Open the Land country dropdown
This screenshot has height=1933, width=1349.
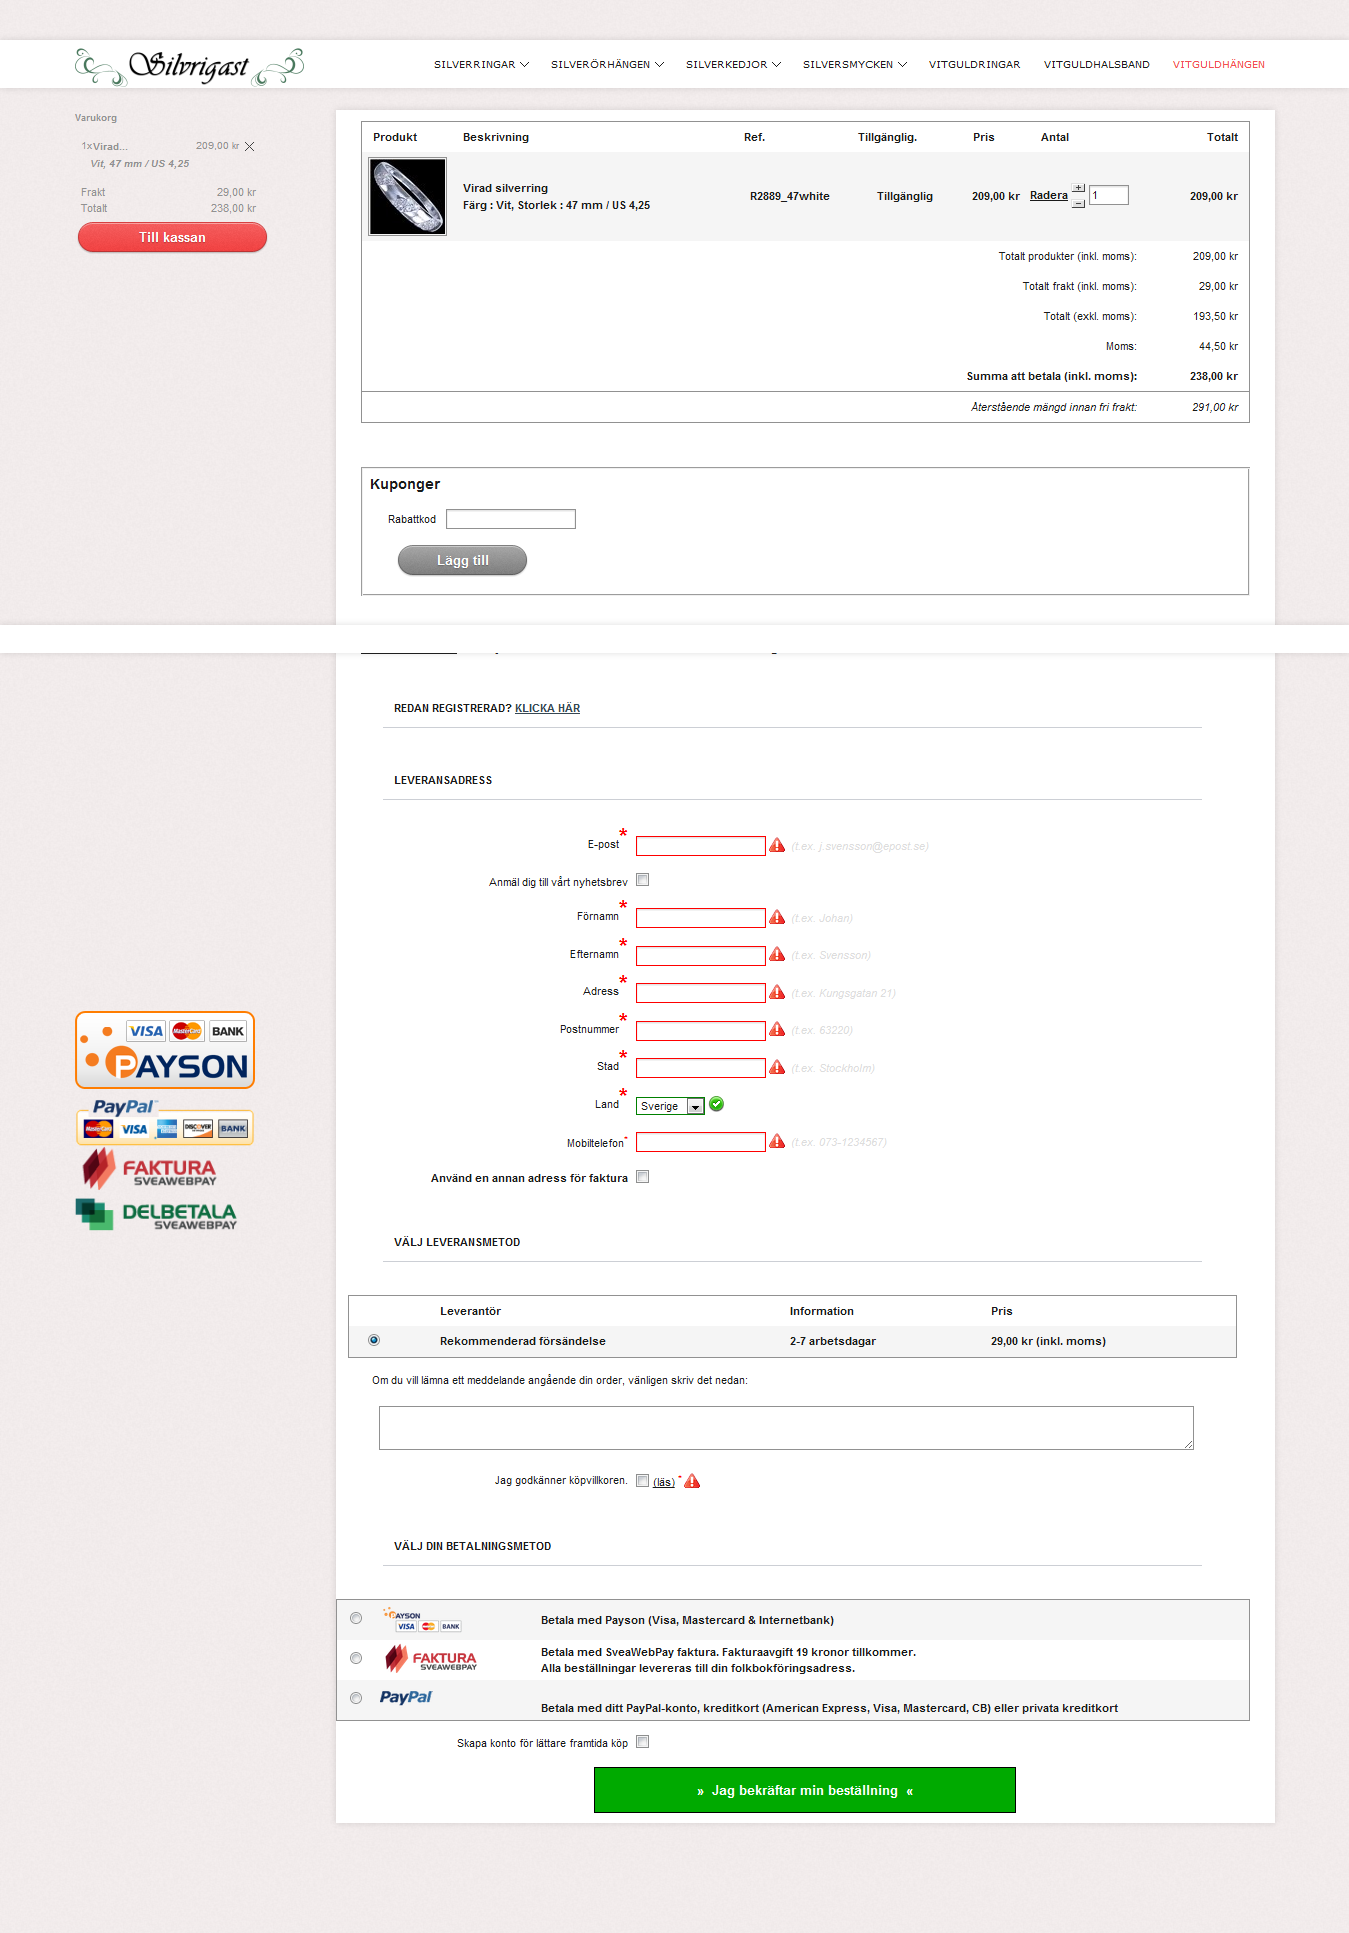(x=670, y=1106)
